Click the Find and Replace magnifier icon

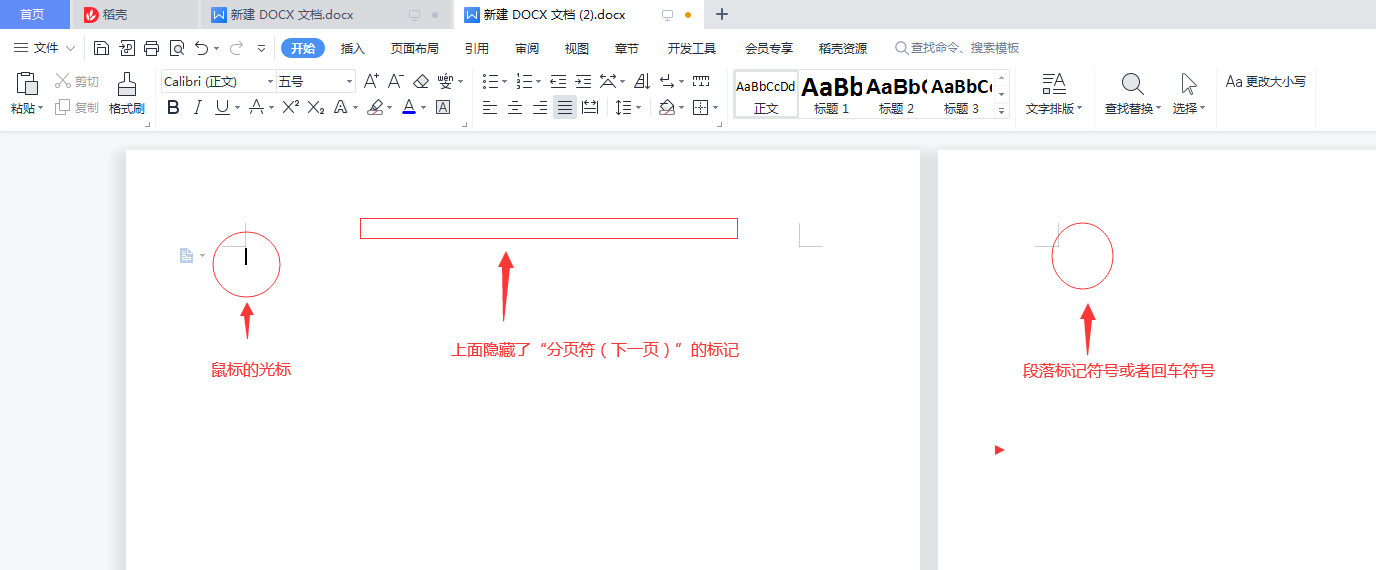coord(1132,84)
